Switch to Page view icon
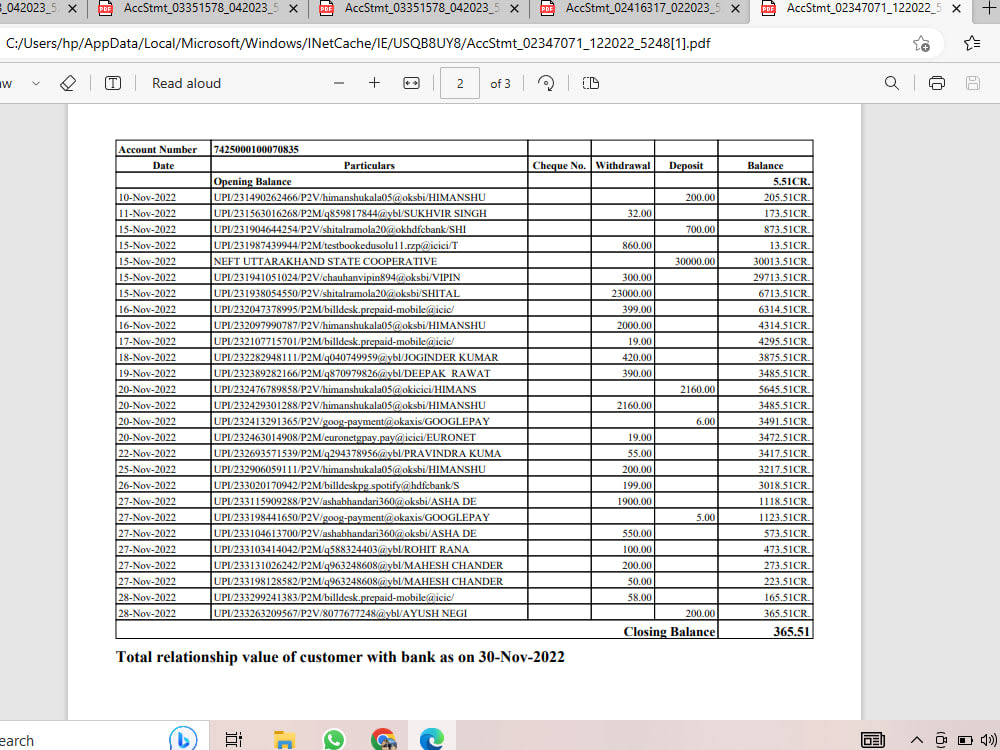 point(591,84)
